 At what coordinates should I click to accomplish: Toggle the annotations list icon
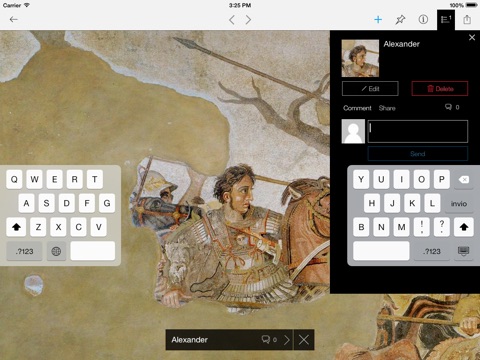(446, 20)
